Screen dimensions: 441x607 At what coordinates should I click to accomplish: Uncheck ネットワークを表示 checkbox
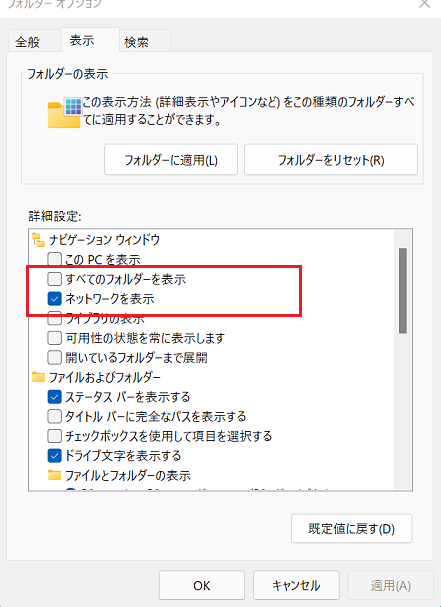click(x=54, y=298)
